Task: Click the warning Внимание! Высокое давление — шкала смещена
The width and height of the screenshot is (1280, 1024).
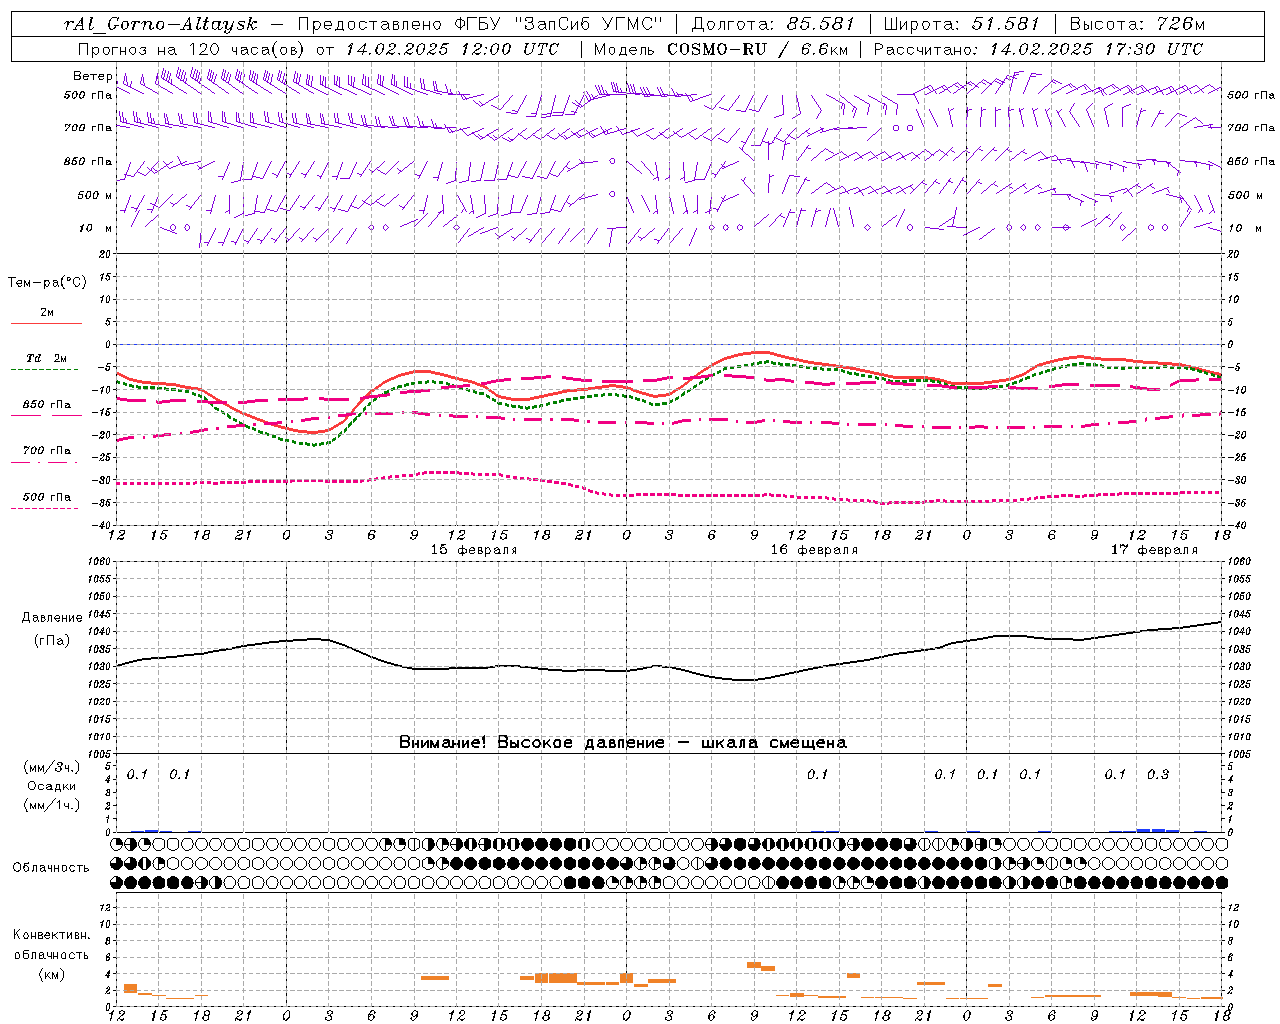Action: pos(623,743)
